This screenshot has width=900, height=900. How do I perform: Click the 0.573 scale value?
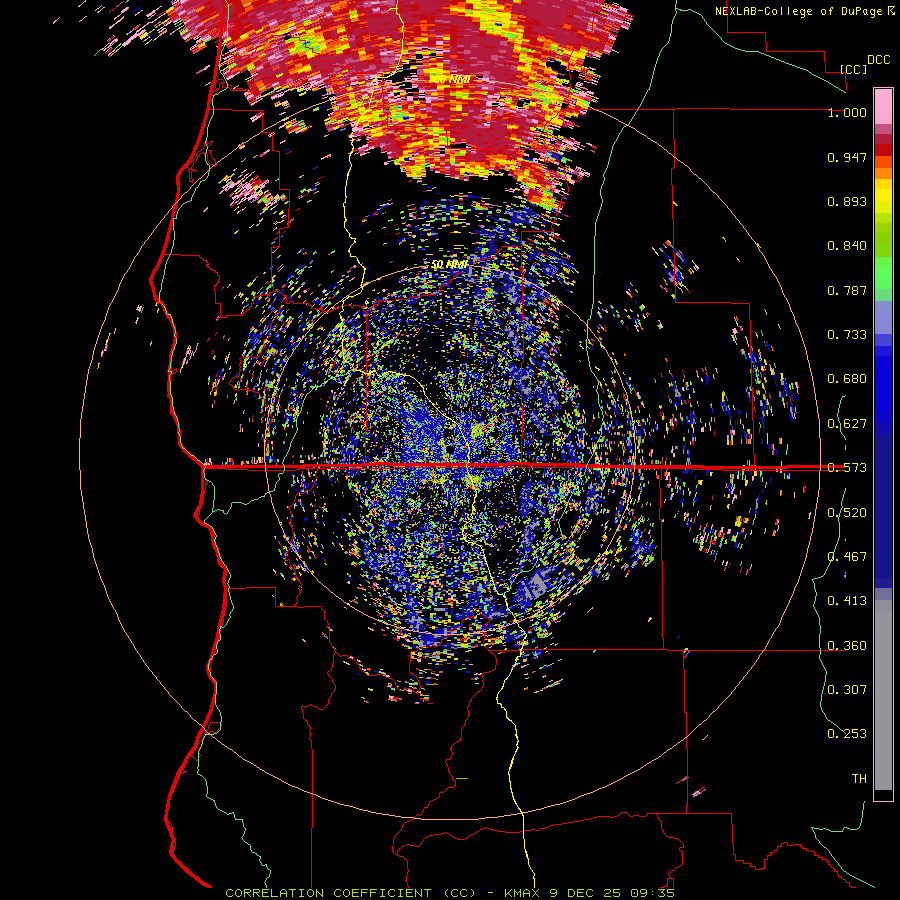coord(847,468)
